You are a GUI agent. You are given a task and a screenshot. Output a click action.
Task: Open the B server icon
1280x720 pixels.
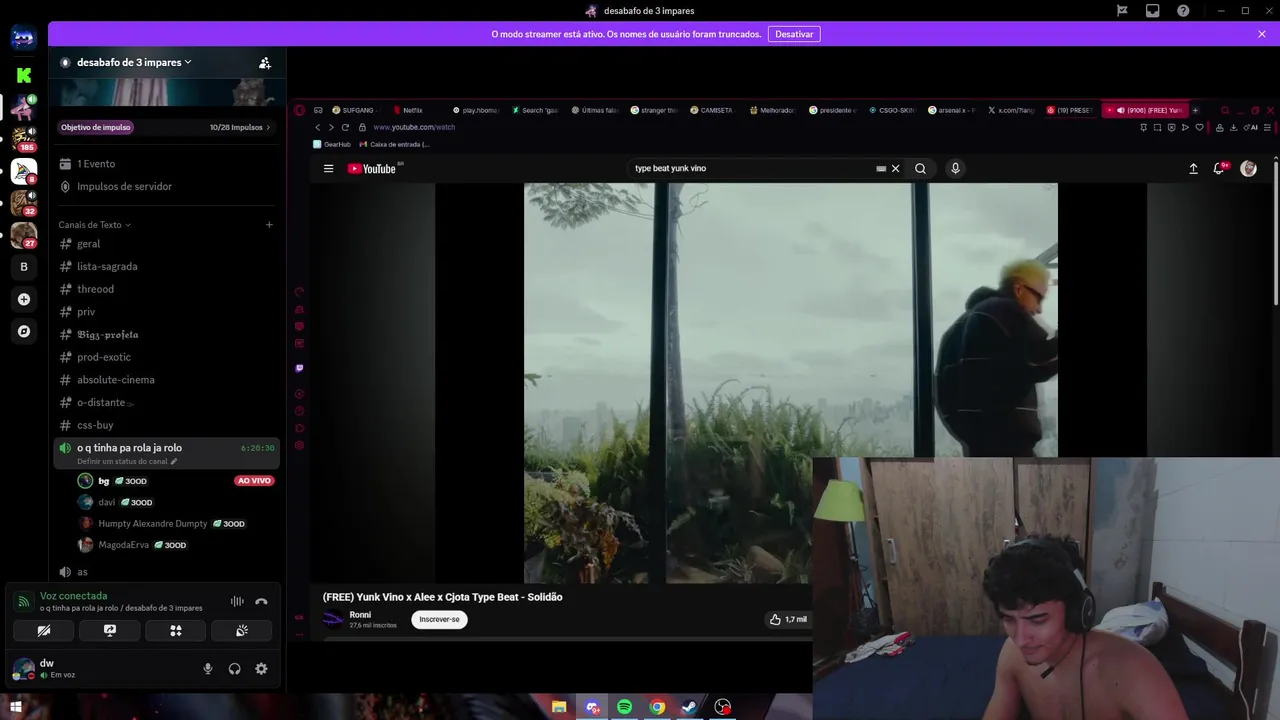coord(24,267)
